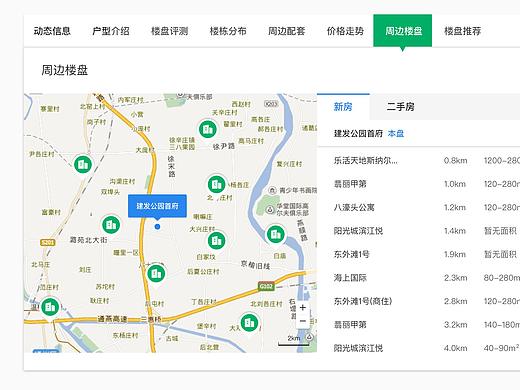Open the 楼盘推荐 tab
The image size is (520, 390).
462,31
